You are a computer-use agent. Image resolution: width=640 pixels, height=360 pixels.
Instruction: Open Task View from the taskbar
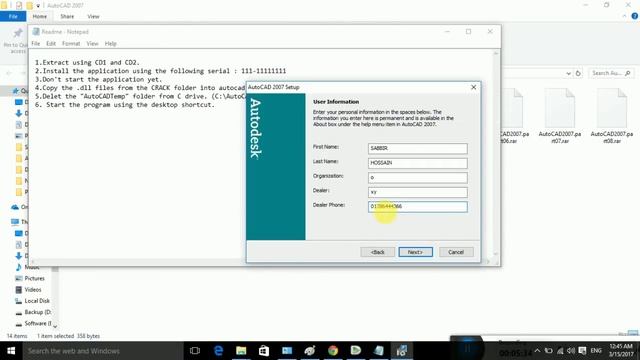point(195,351)
